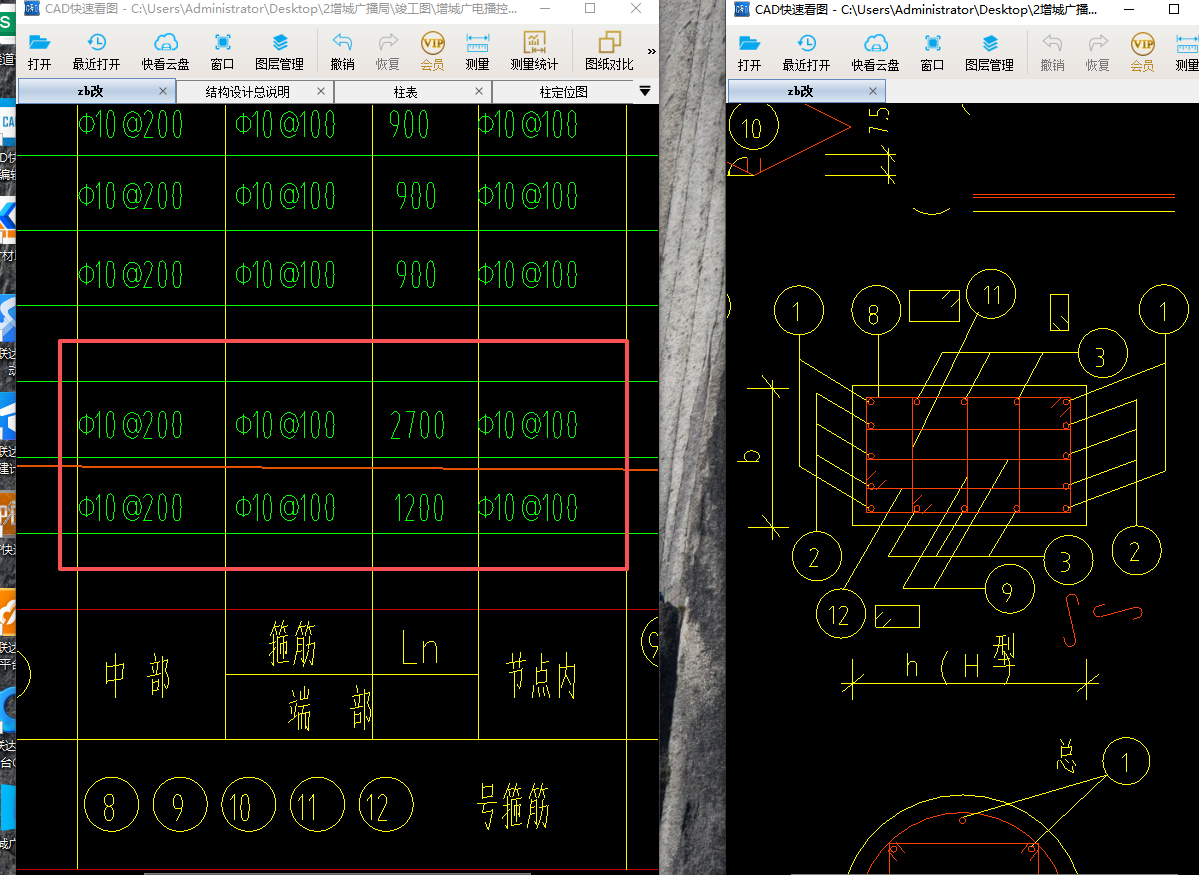Screen dimensions: 1199x875
Task: Click the 2700 cell value
Action: tap(418, 424)
